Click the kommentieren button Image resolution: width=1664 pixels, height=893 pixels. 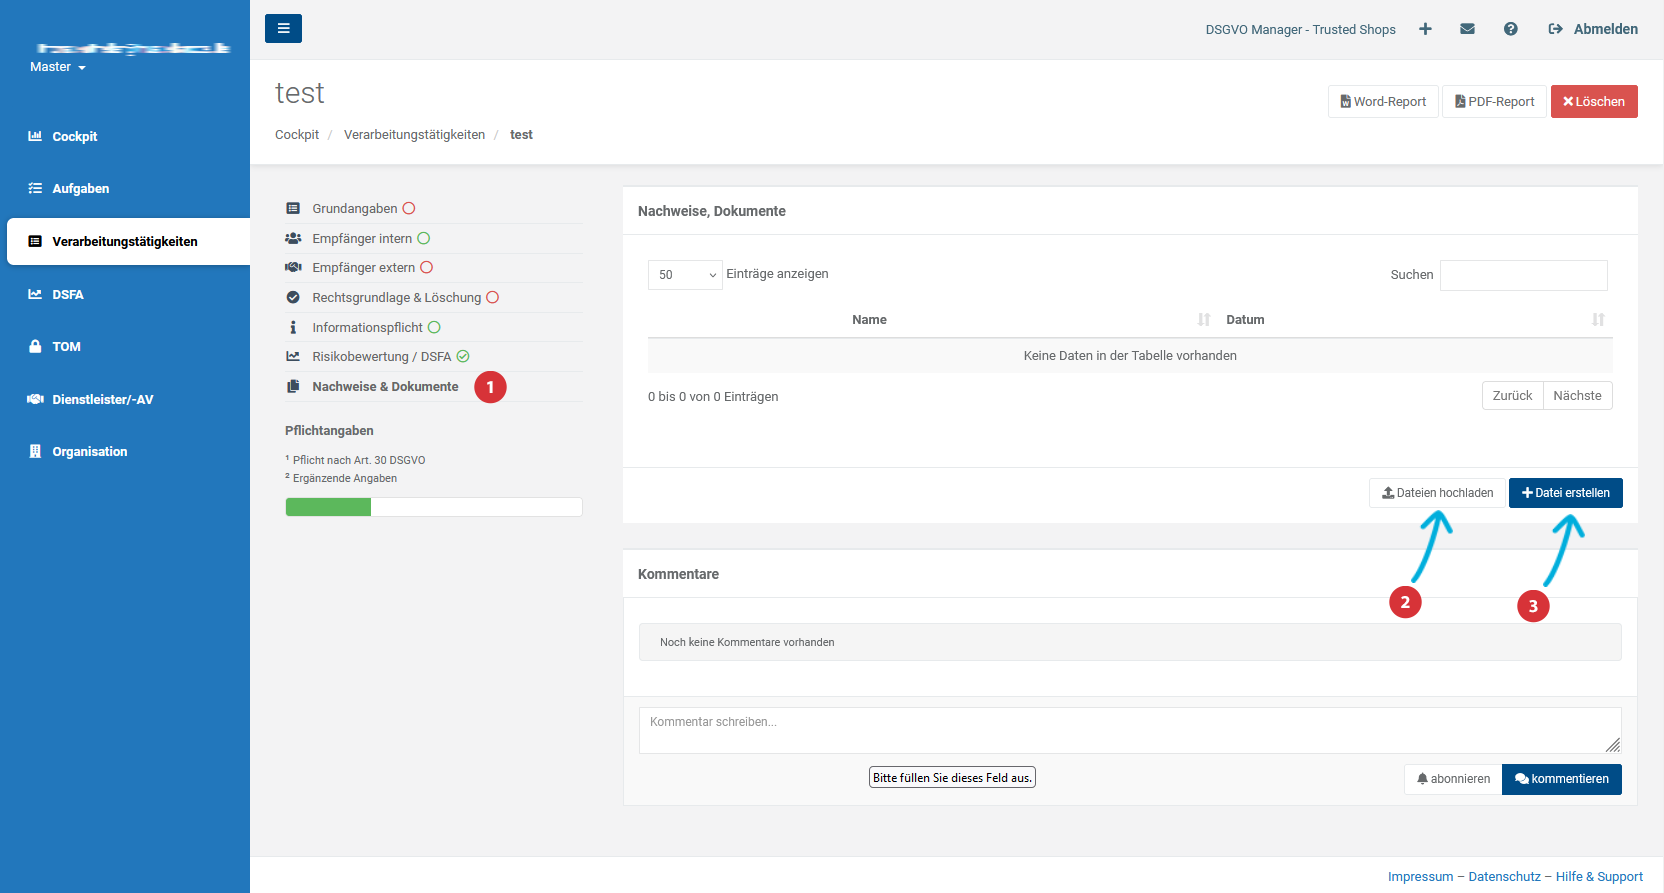click(x=1561, y=779)
